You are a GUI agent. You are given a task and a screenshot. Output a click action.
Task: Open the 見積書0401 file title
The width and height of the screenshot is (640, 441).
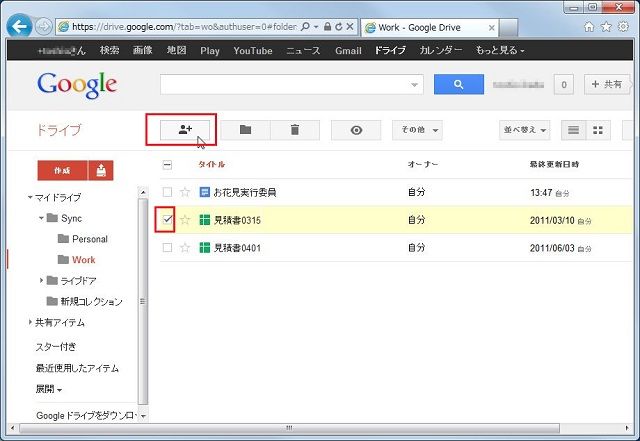tap(237, 248)
